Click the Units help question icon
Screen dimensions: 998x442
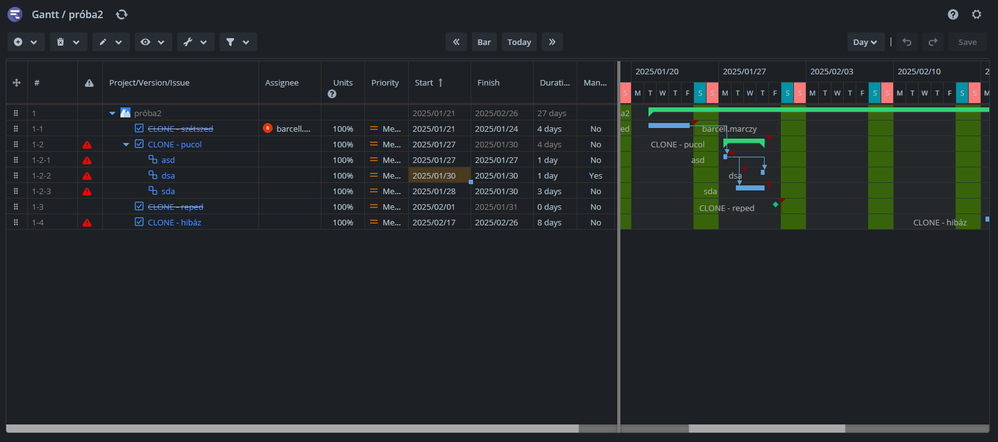[332, 94]
